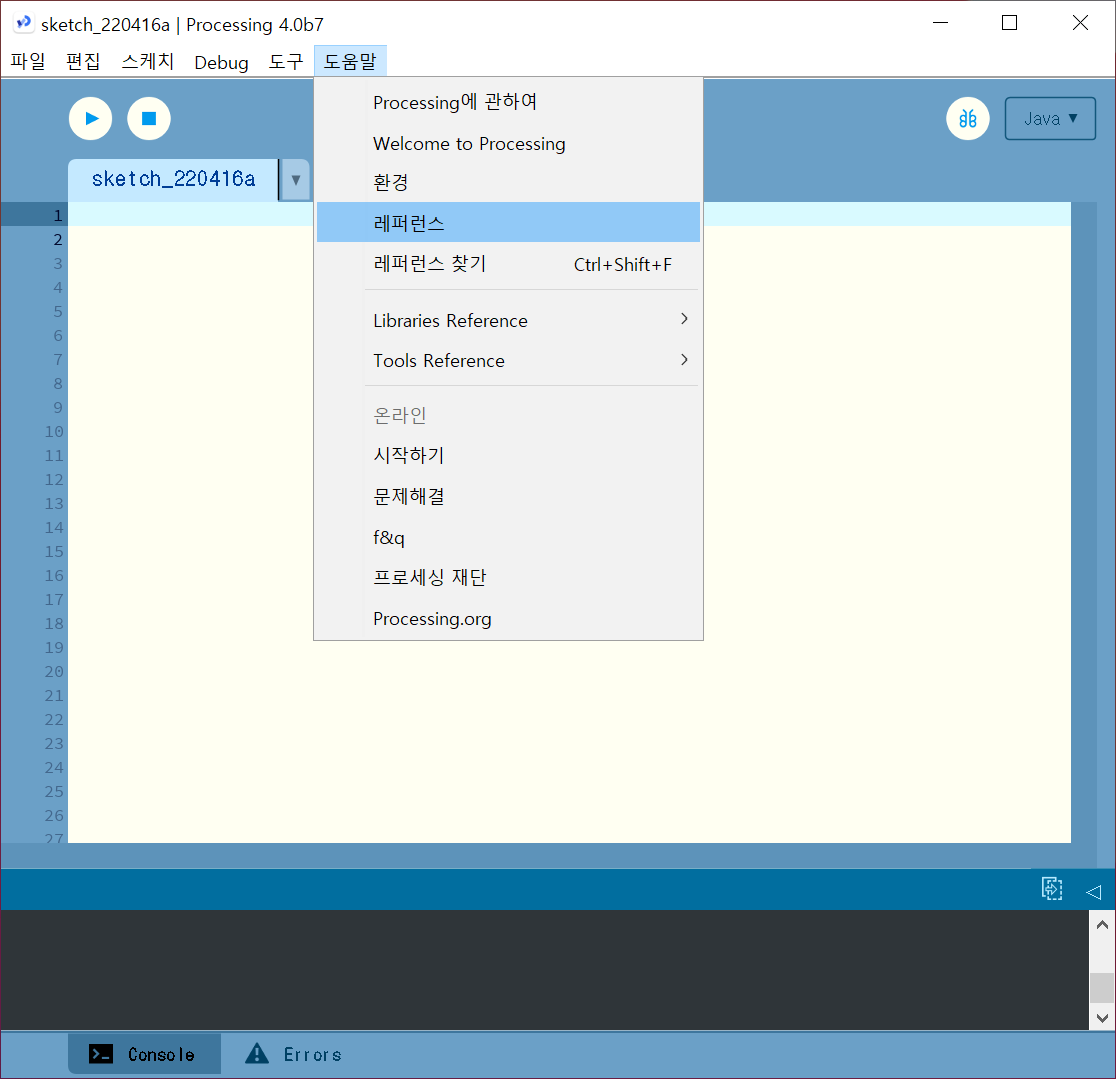Run the sketch with the play button
Screen dimensions: 1116x1079
pos(90,118)
